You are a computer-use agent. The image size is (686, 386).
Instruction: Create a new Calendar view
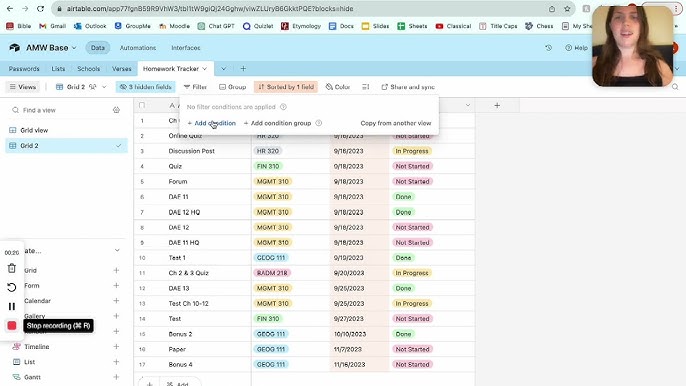pyautogui.click(x=116, y=301)
